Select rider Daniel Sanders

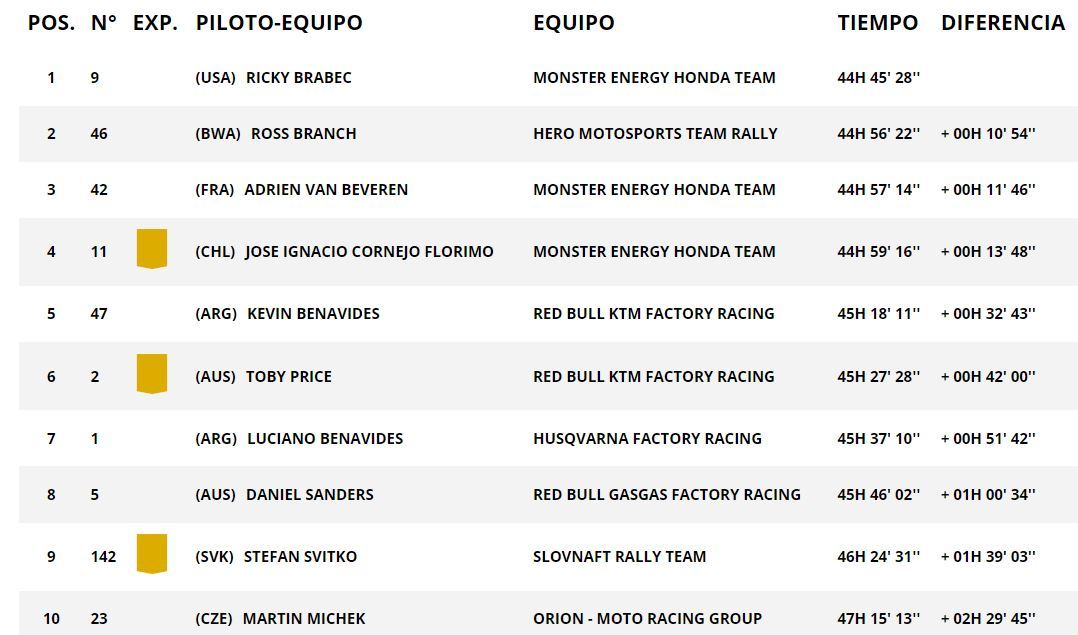point(309,494)
